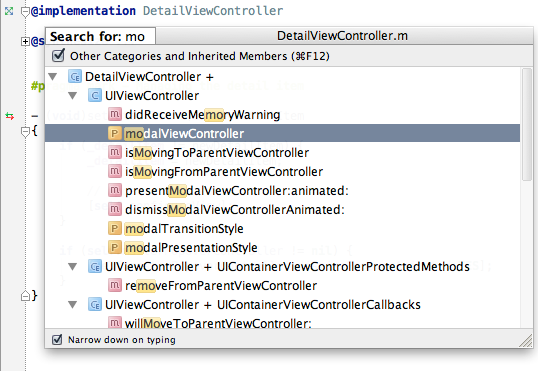Collapse the UIContainerViewControllerCallbacks node

[72, 304]
